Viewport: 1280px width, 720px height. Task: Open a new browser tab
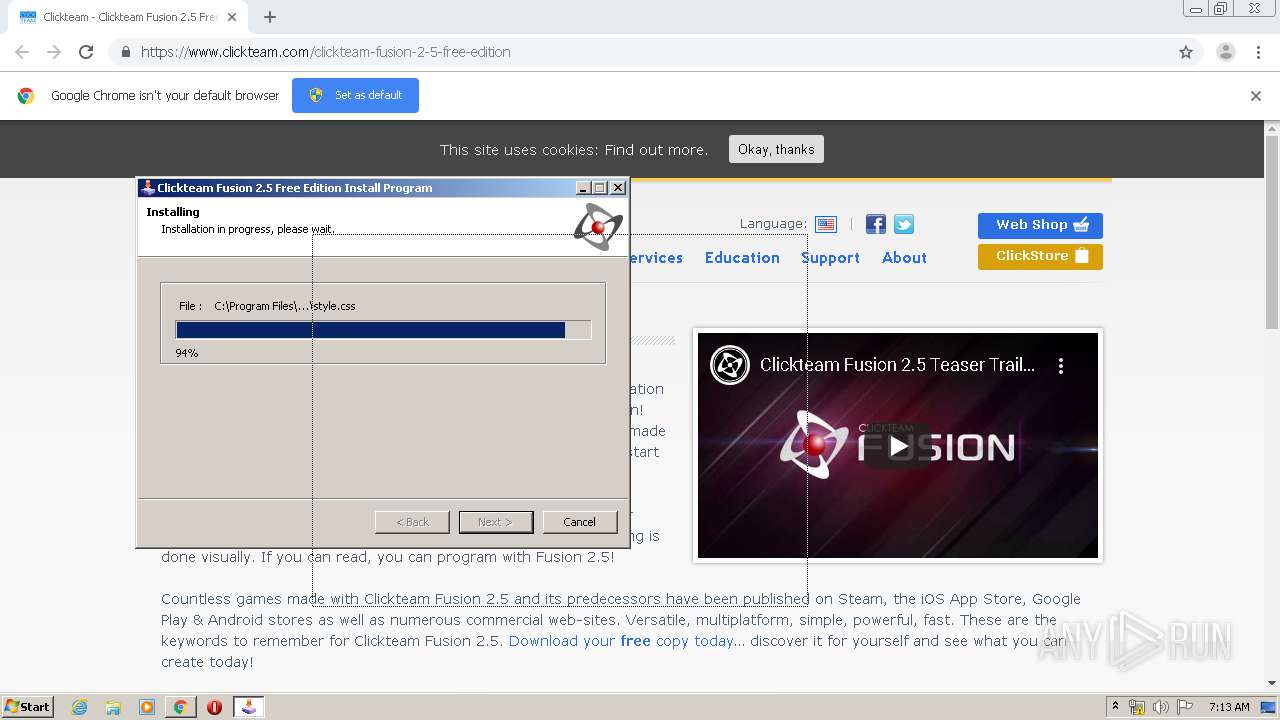tap(270, 17)
